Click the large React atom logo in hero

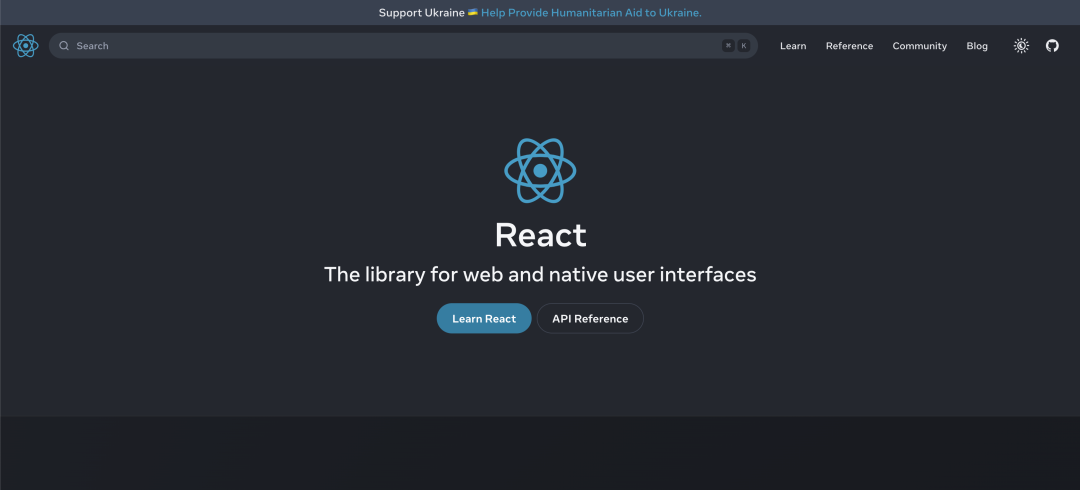click(x=540, y=170)
